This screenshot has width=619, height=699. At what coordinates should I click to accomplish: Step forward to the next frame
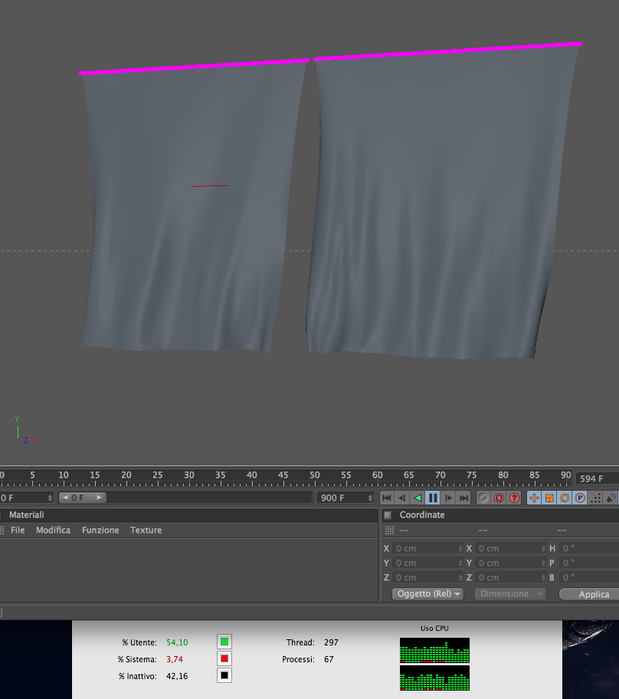click(448, 498)
